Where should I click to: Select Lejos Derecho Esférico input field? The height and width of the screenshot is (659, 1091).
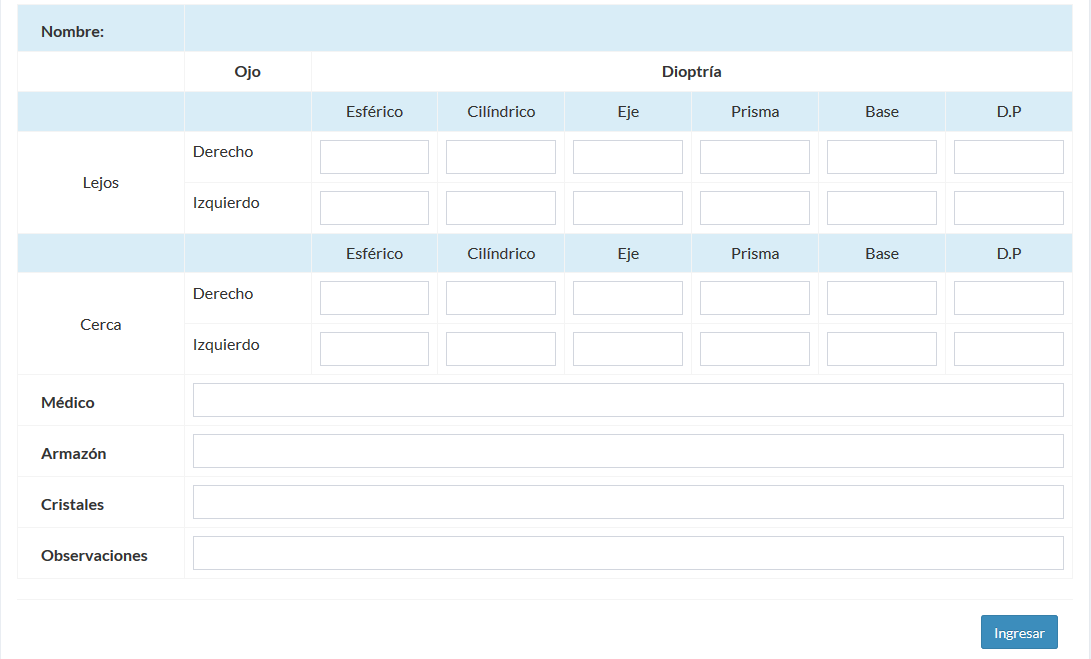pyautogui.click(x=374, y=157)
